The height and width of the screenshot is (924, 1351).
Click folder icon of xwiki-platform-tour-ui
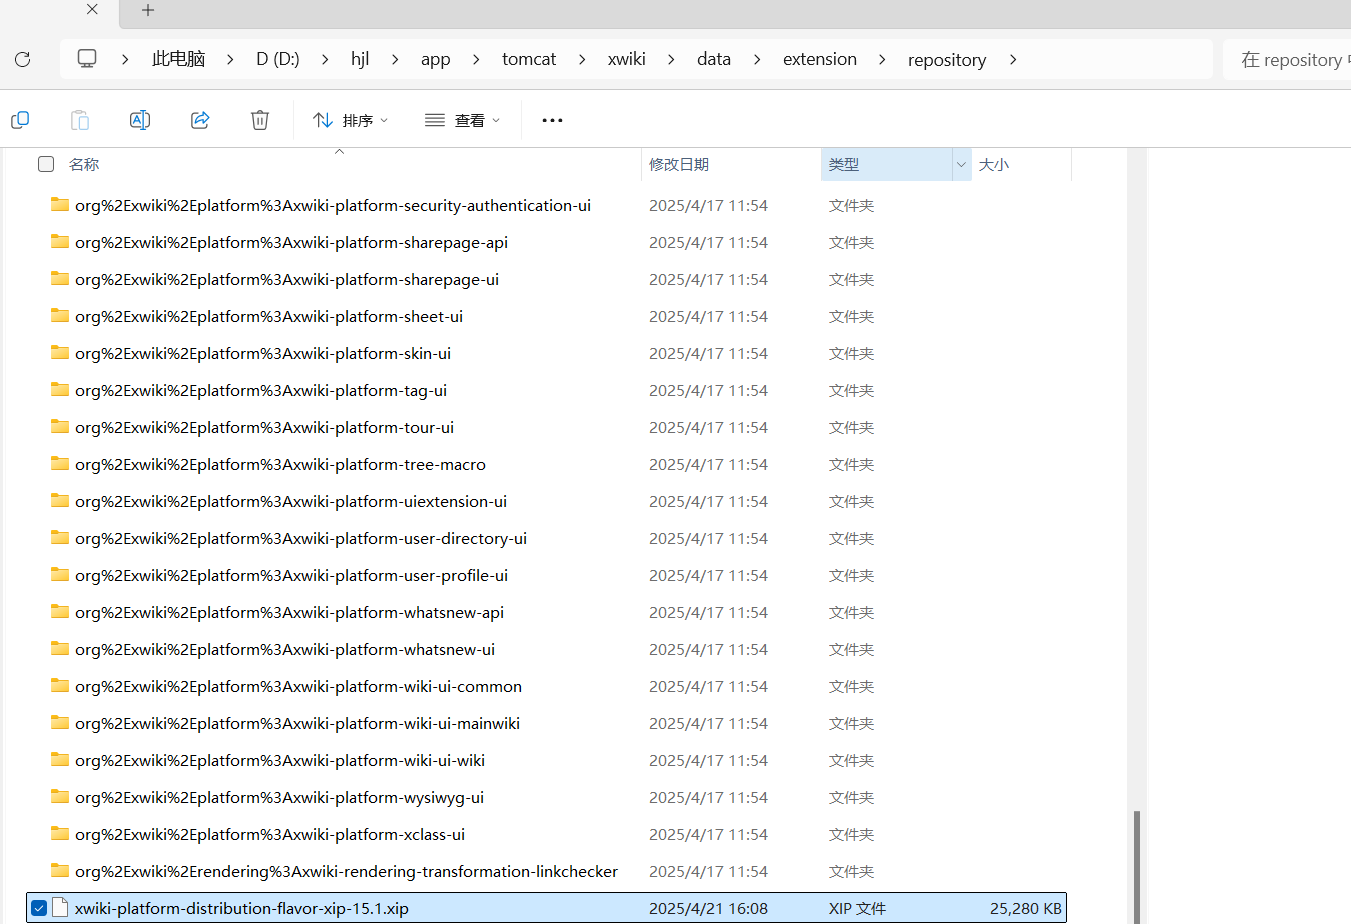60,427
